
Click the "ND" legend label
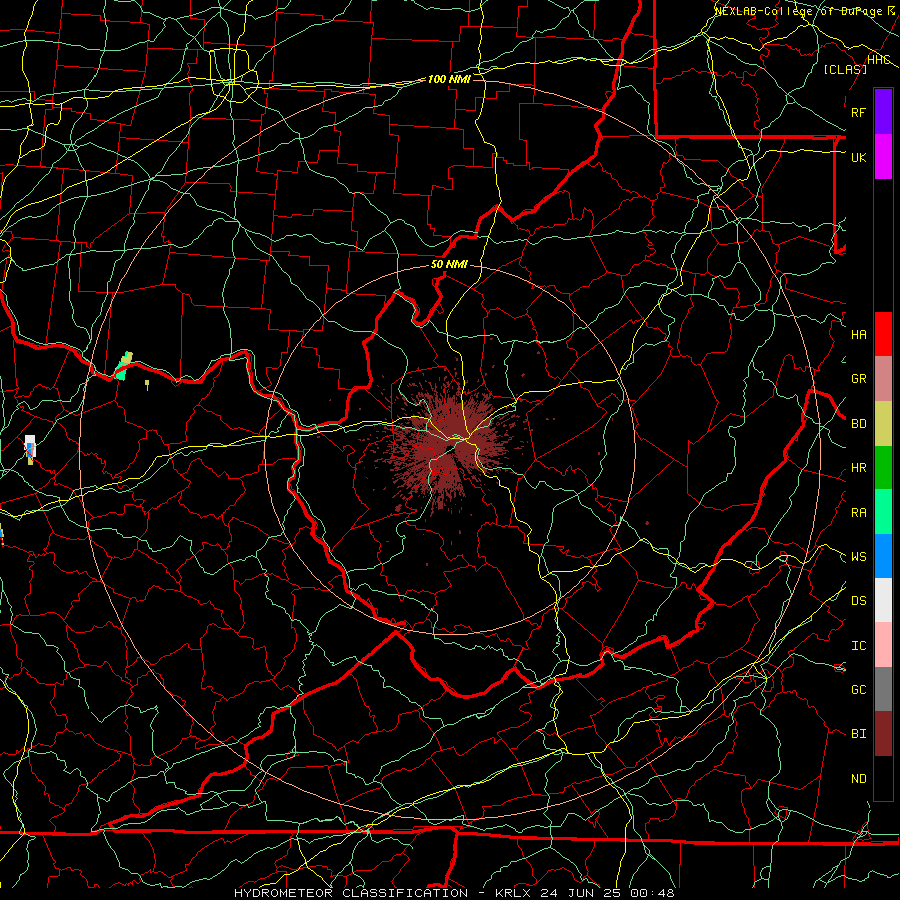(858, 779)
